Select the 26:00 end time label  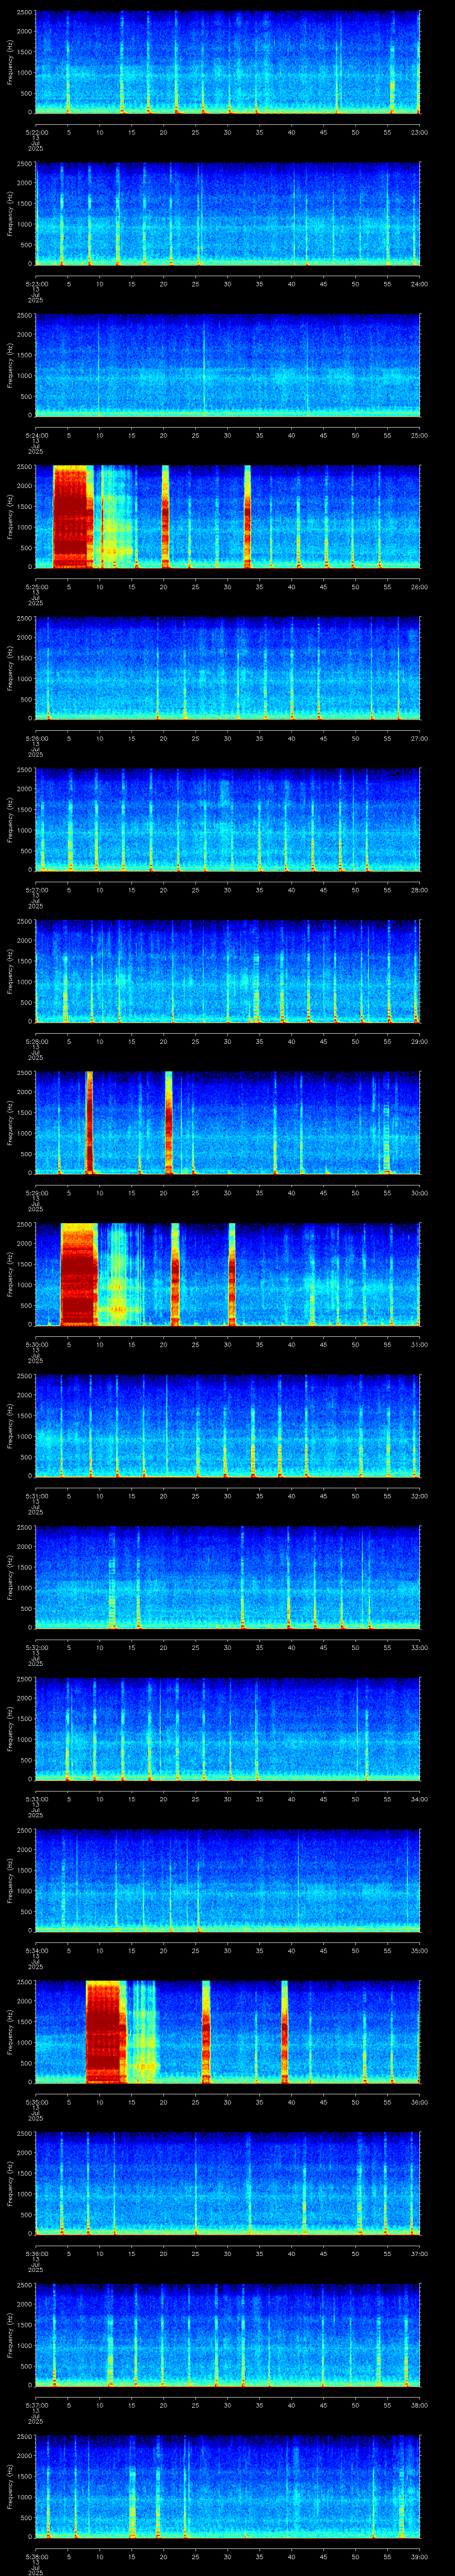click(419, 587)
